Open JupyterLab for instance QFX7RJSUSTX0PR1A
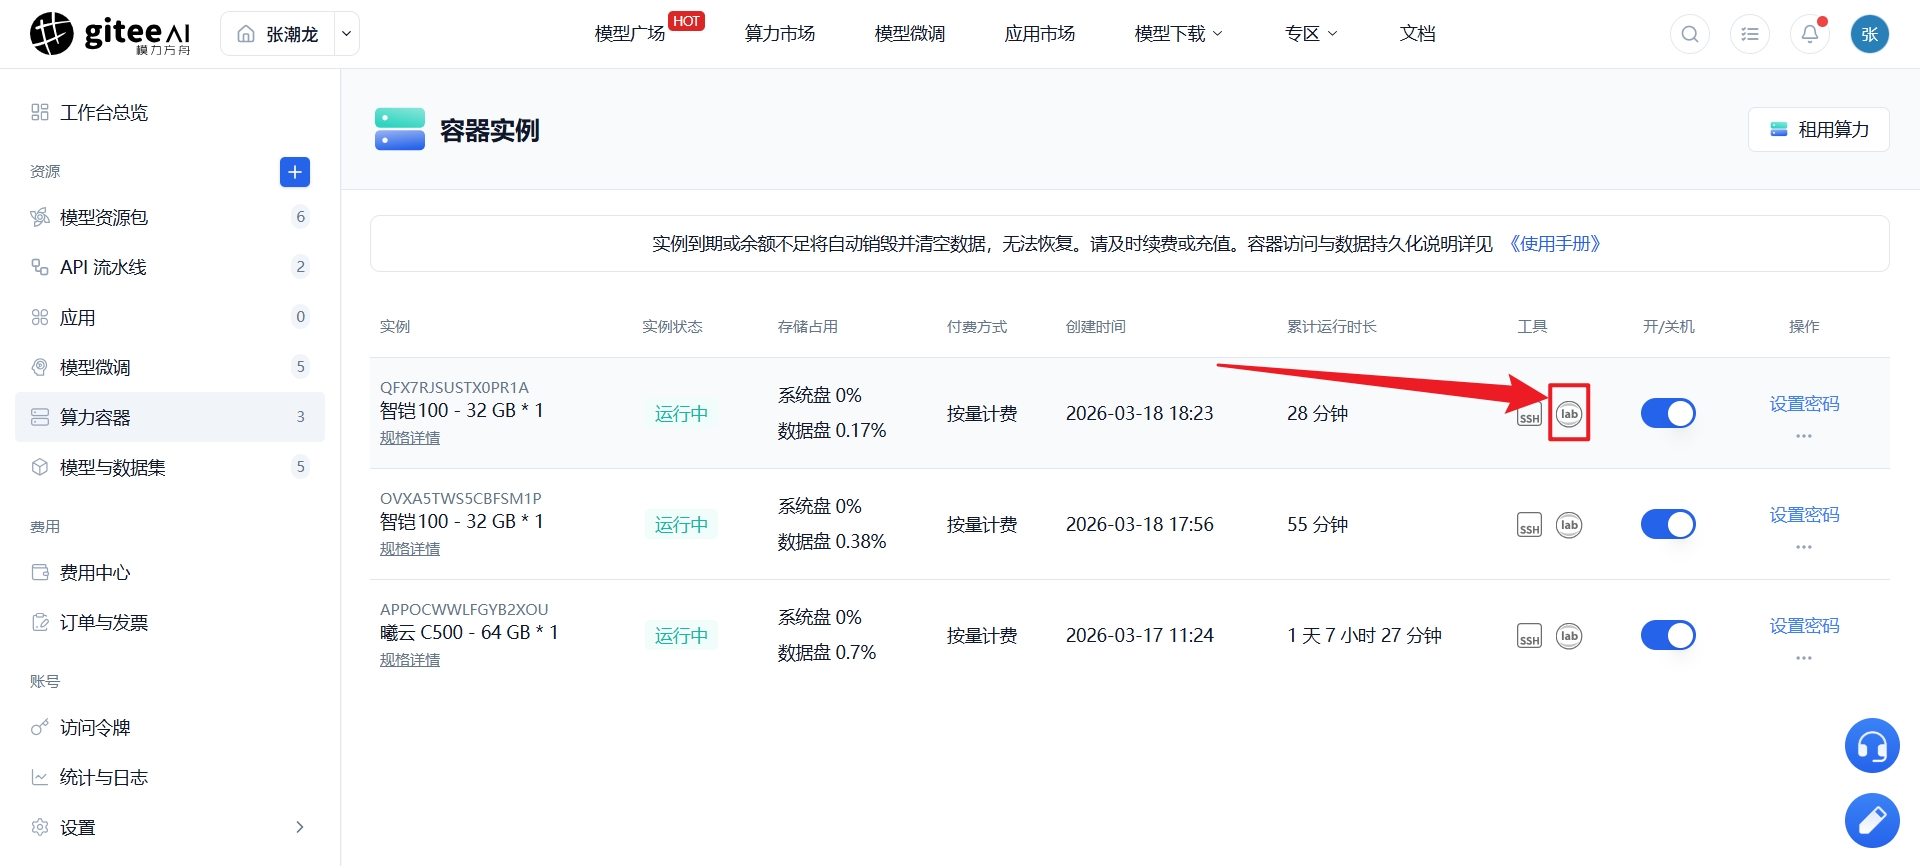1920x866 pixels. 1569,414
